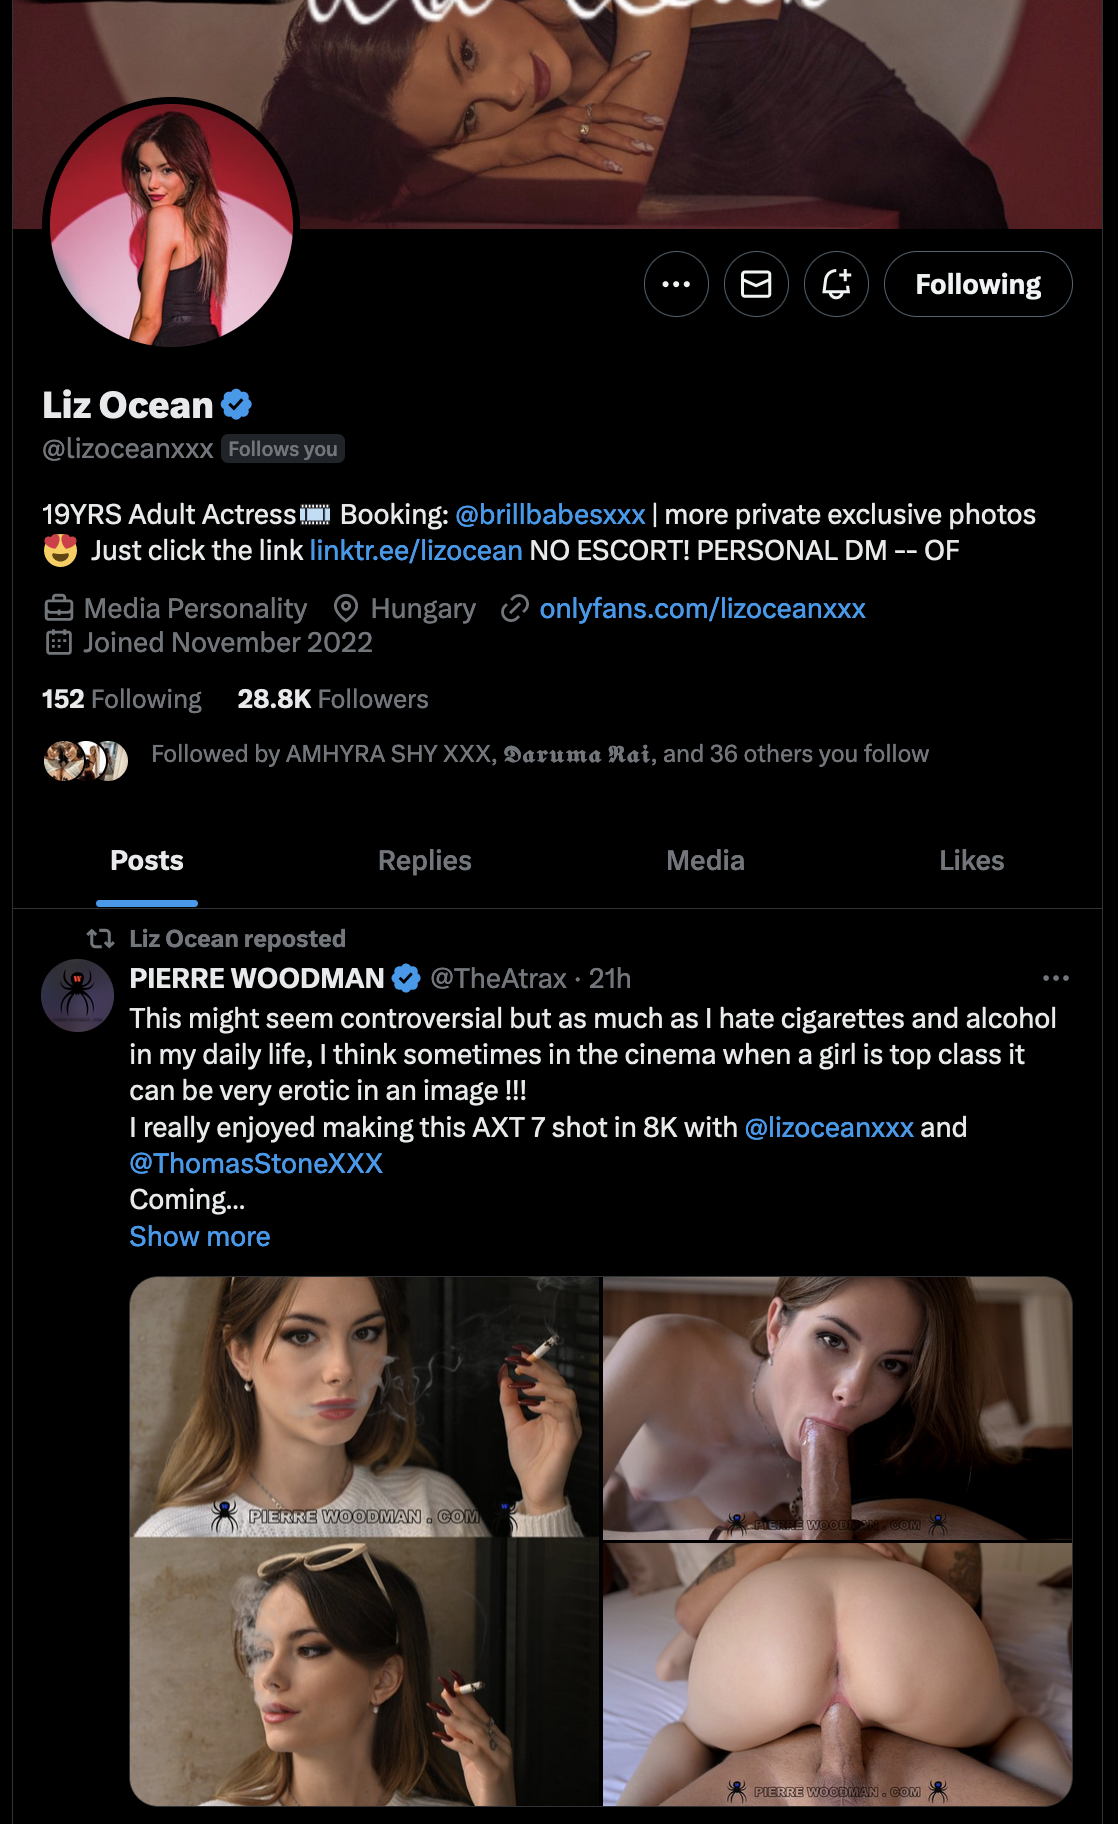Click the direct message envelope icon

click(x=756, y=284)
